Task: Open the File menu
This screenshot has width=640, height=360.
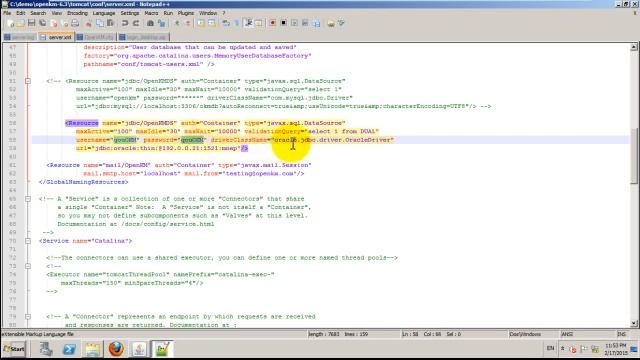Action: [x=7, y=13]
